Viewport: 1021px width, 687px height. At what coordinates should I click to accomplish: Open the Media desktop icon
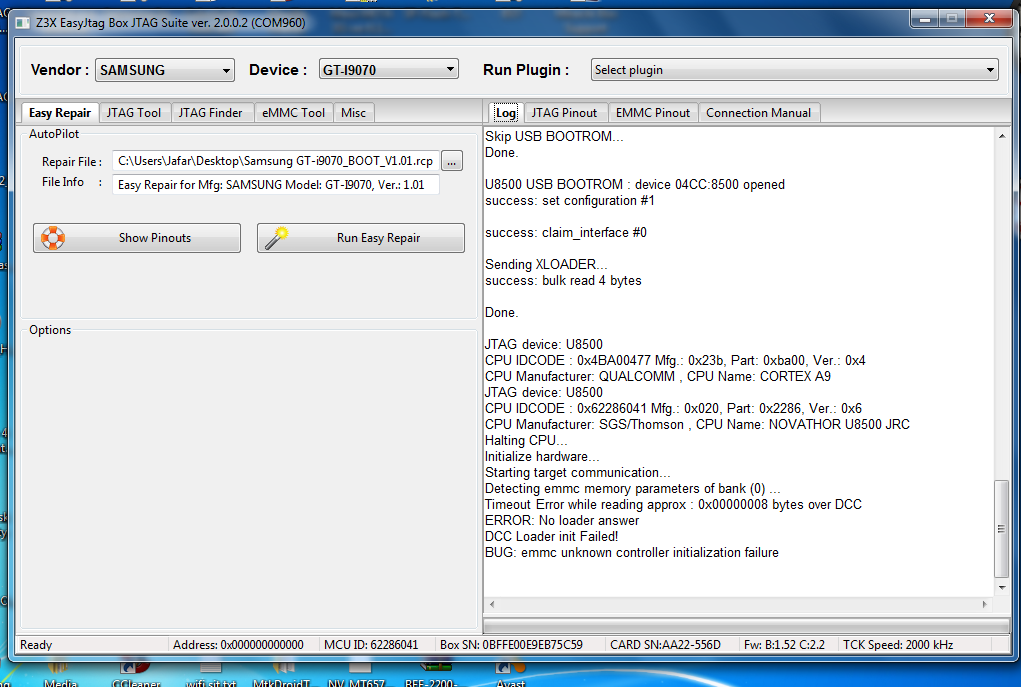click(x=61, y=675)
